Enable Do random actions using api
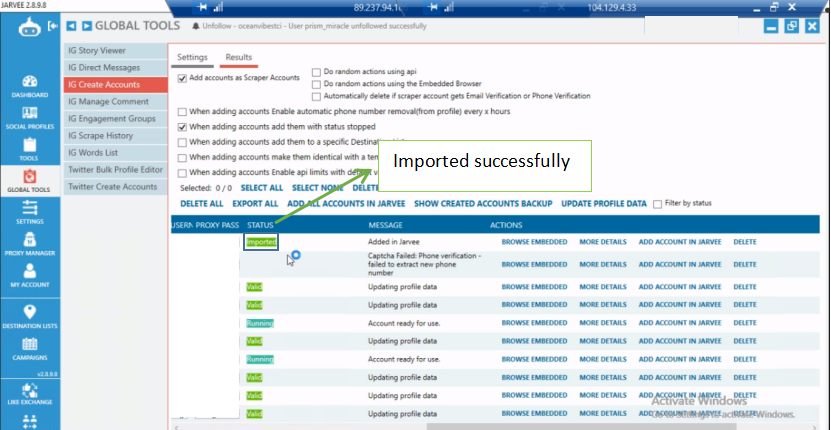The image size is (831, 430). pos(316,72)
